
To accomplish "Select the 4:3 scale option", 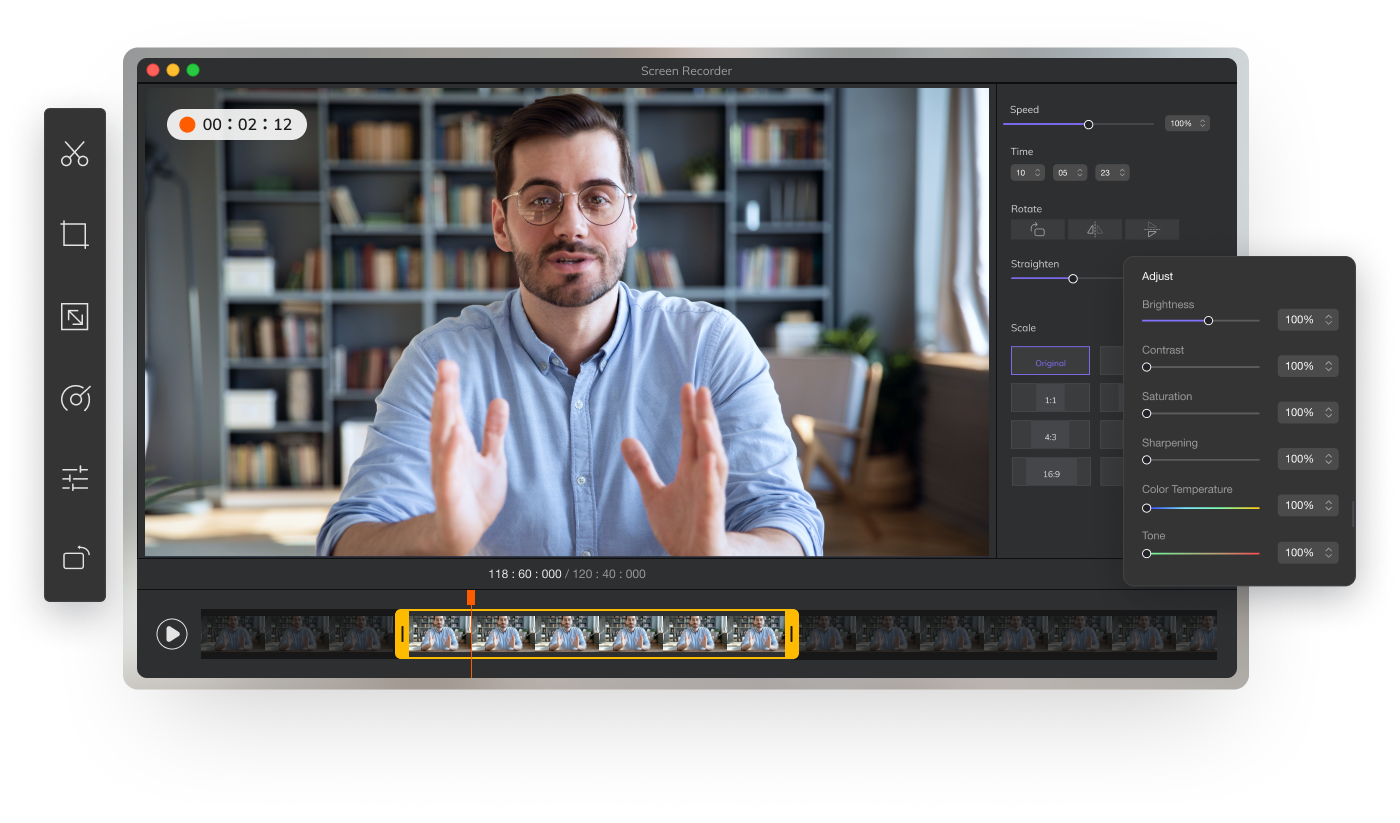I will click(1050, 435).
